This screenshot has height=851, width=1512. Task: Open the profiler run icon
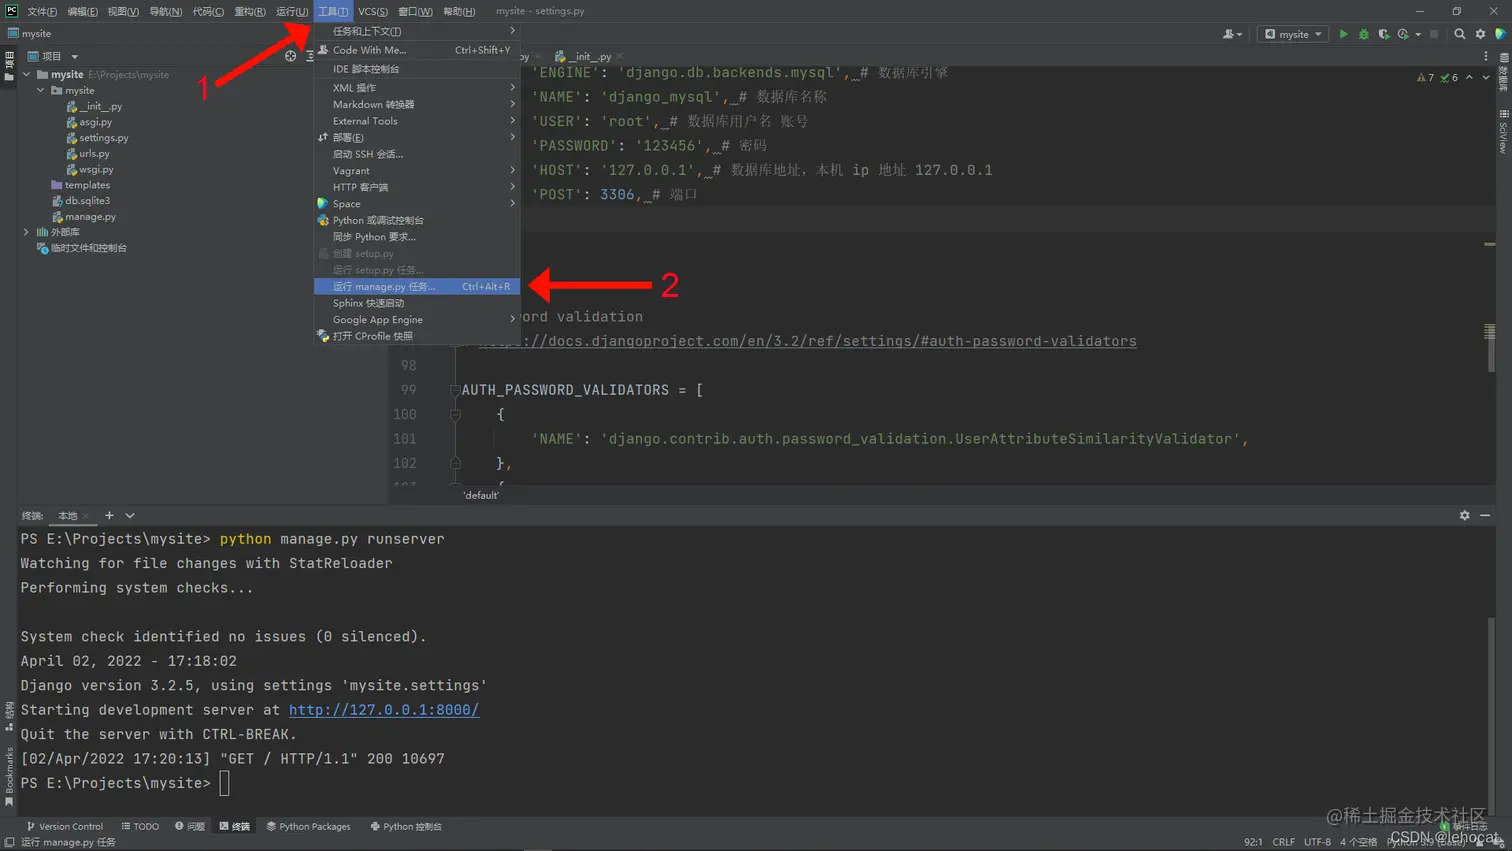(1403, 33)
